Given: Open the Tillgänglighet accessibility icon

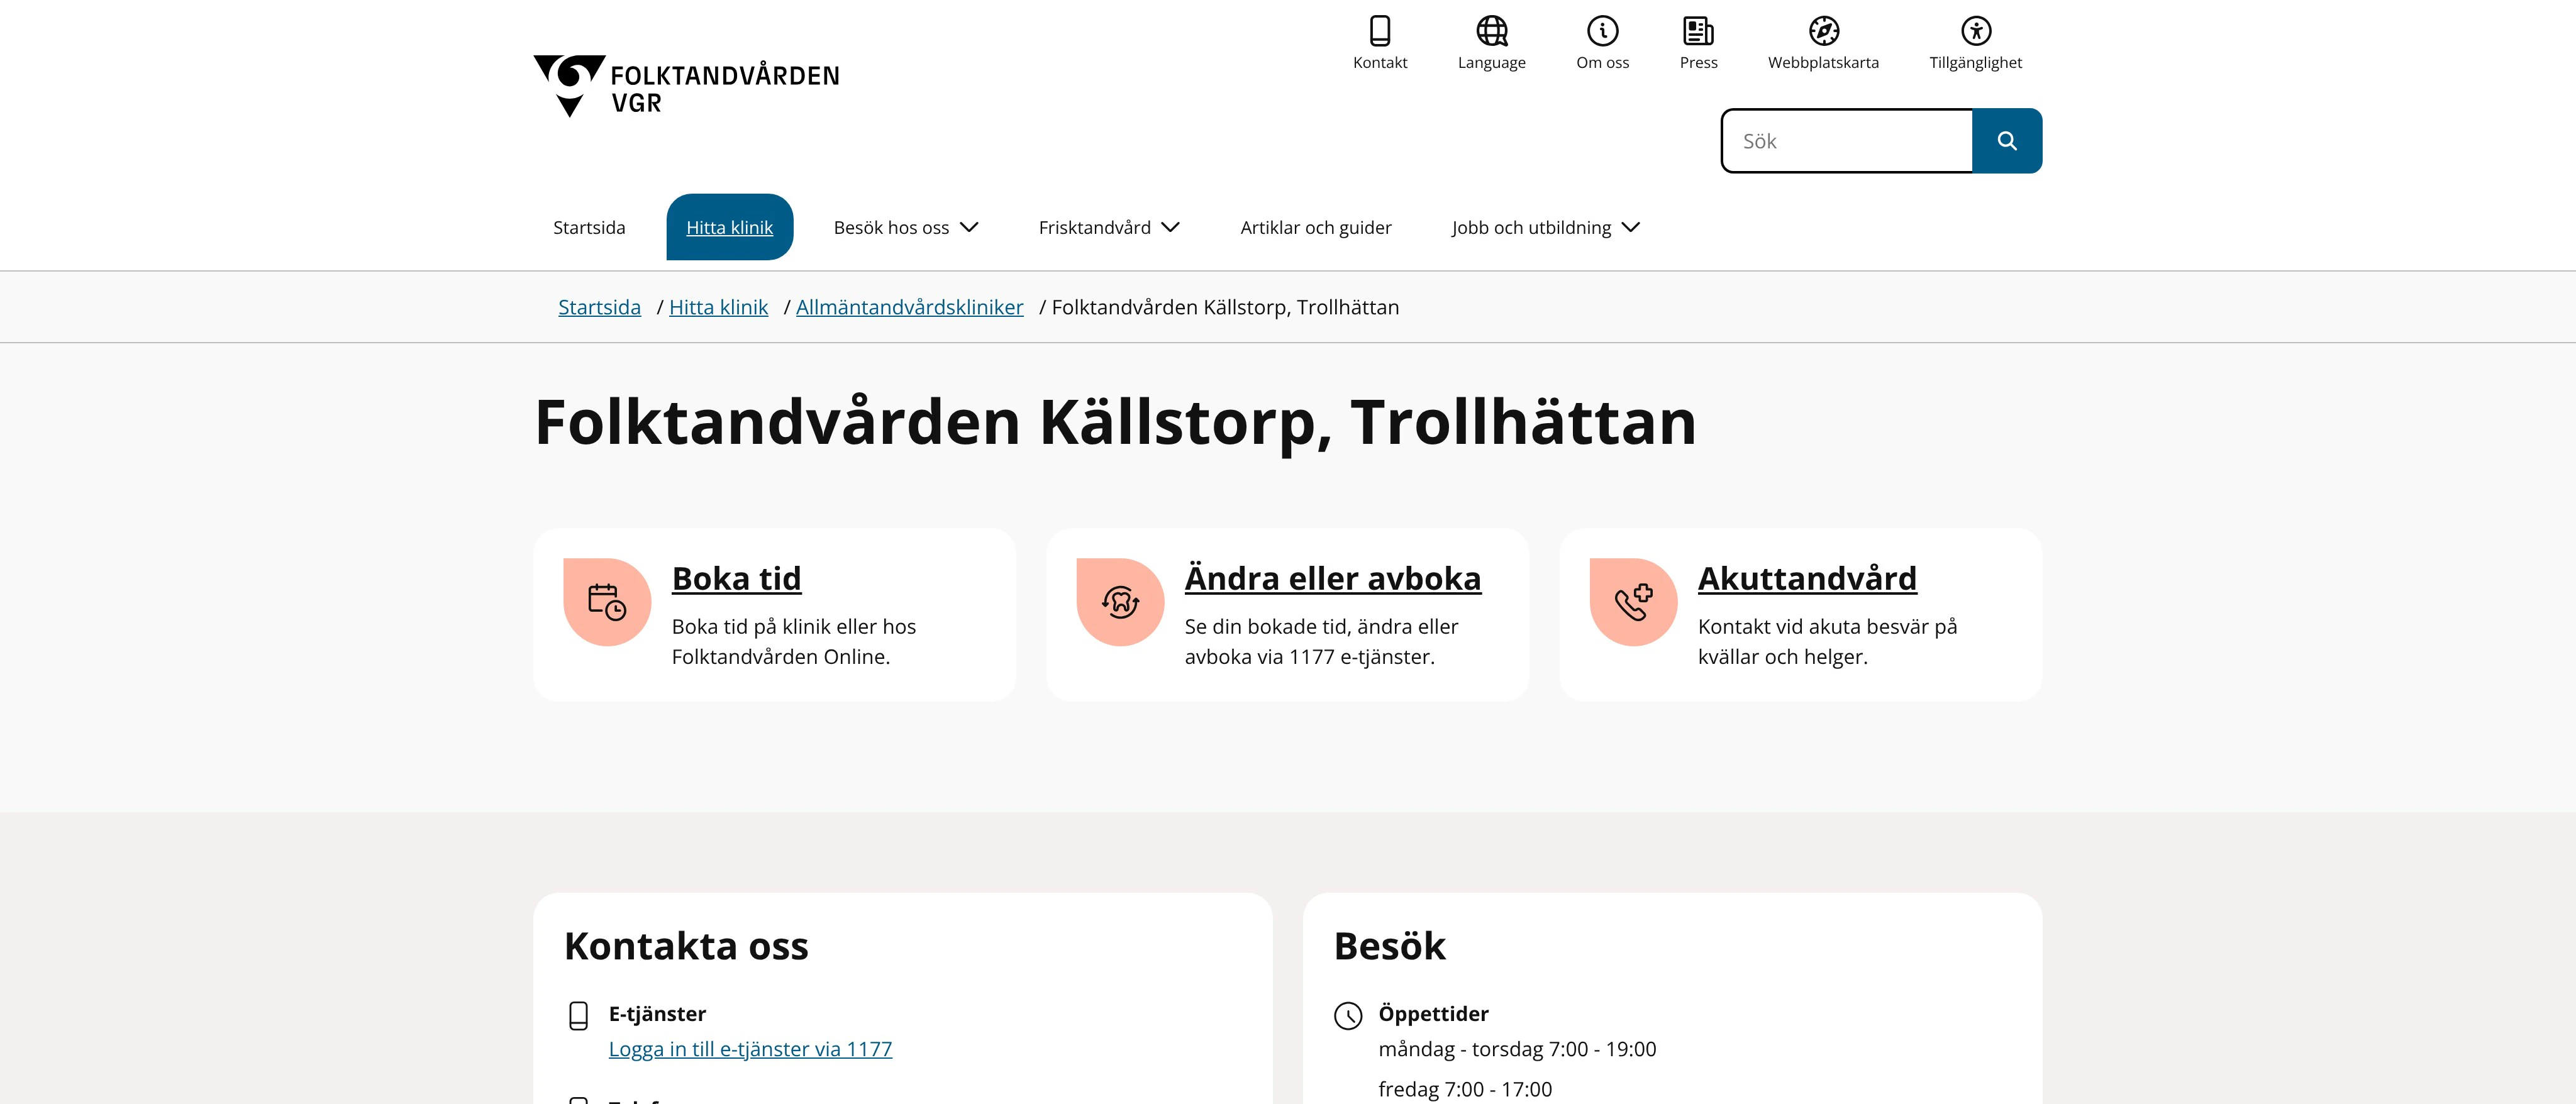Looking at the screenshot, I should pos(1976,31).
